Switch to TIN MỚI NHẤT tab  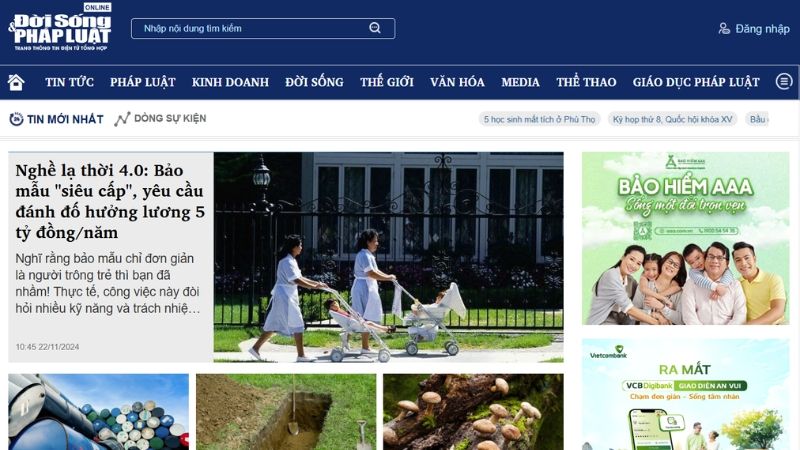[65, 119]
